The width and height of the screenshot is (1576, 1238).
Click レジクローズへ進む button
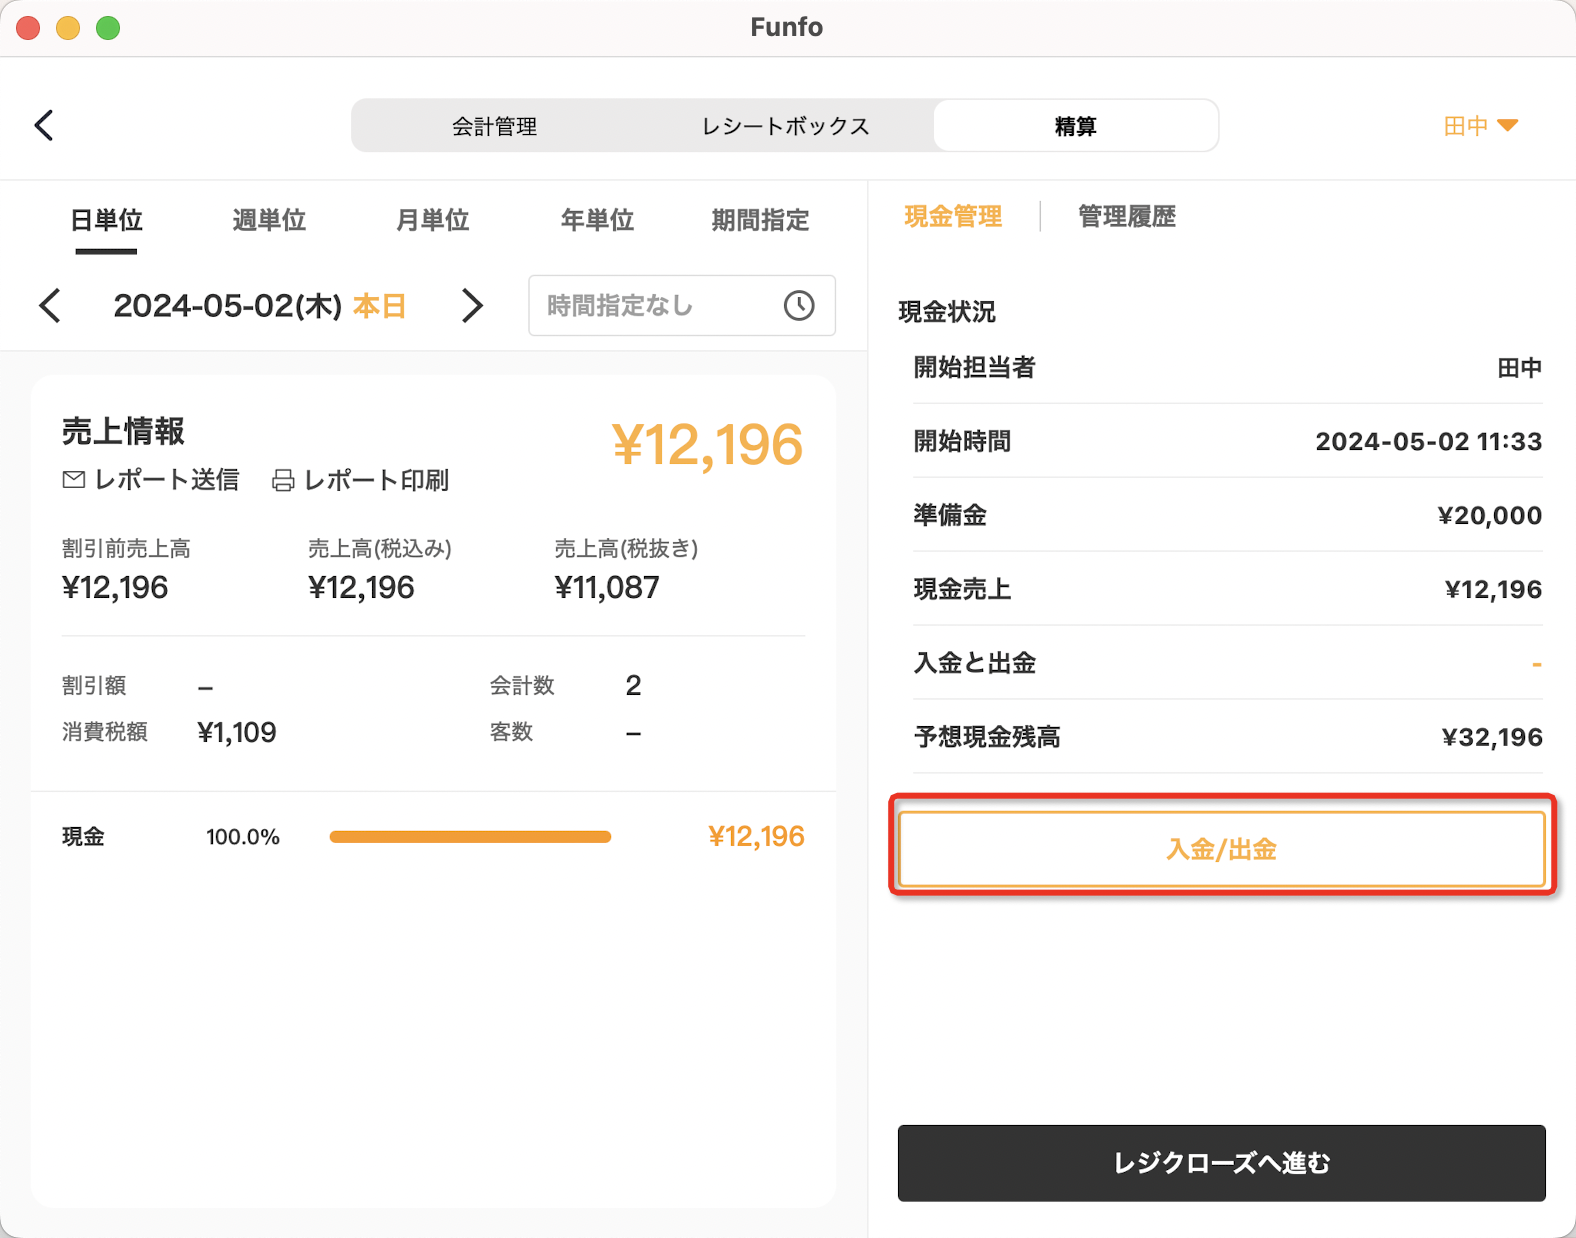click(x=1222, y=1163)
